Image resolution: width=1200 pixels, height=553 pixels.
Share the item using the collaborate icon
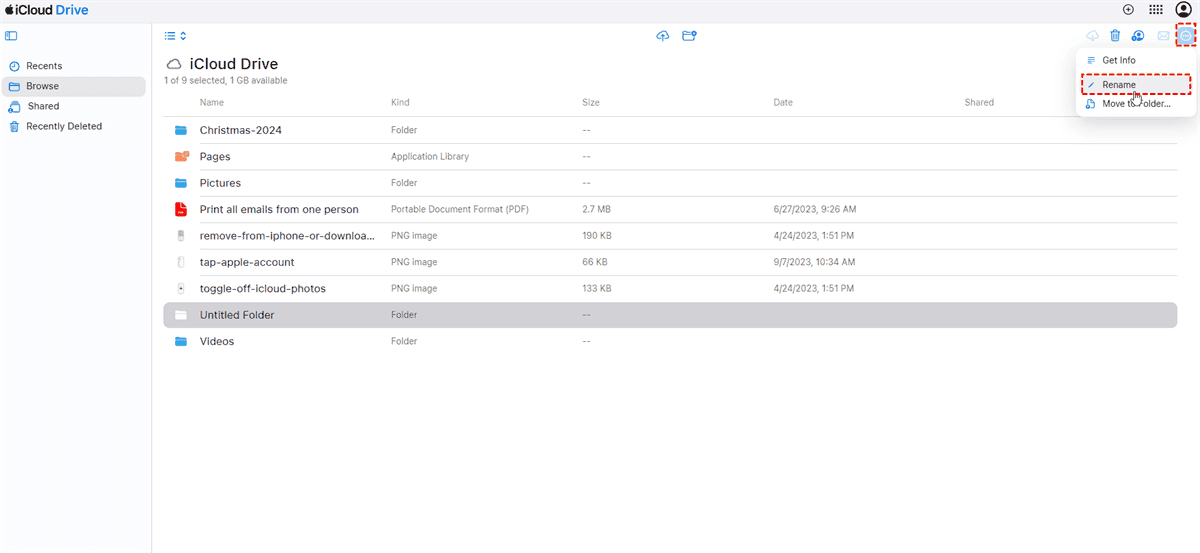(1138, 36)
